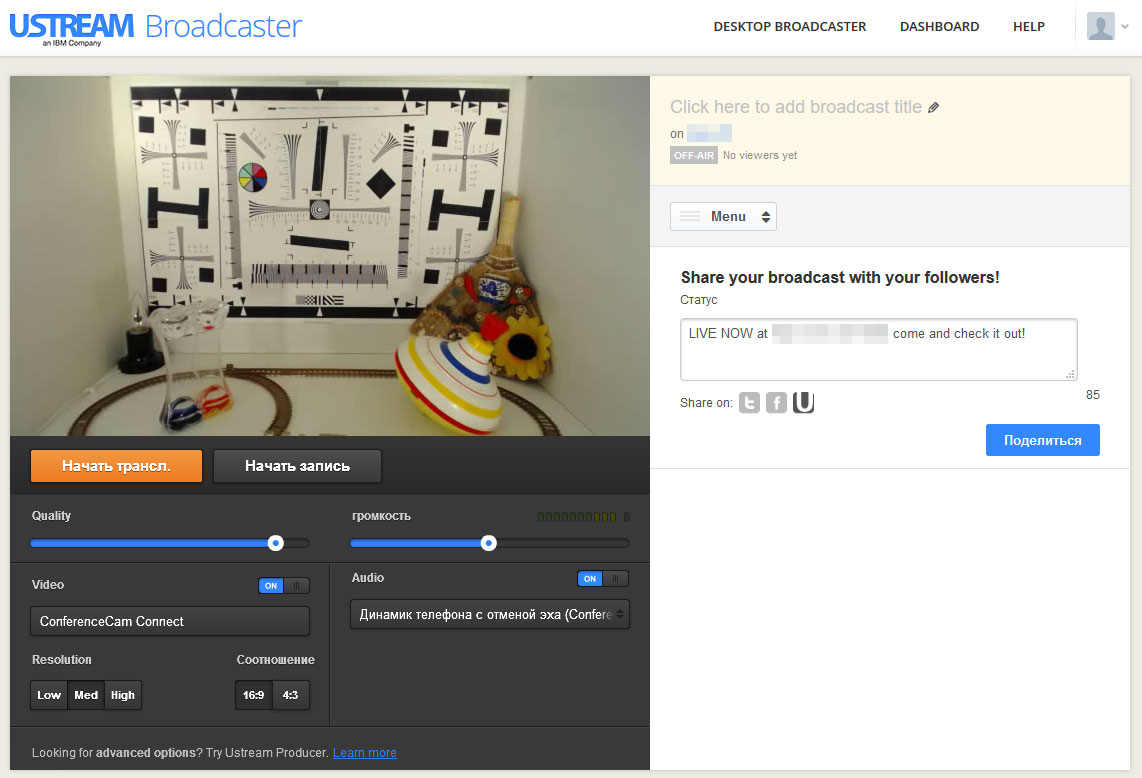This screenshot has width=1142, height=778.
Task: Click the OFF-AIR status badge
Action: click(x=693, y=155)
